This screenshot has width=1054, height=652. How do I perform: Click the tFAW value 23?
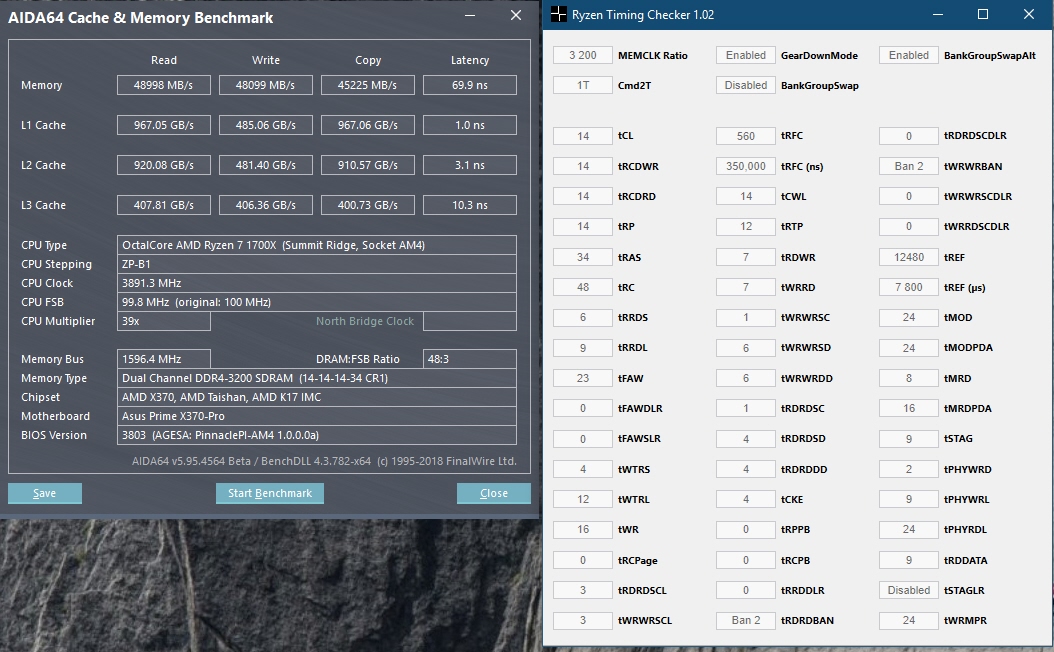[583, 378]
